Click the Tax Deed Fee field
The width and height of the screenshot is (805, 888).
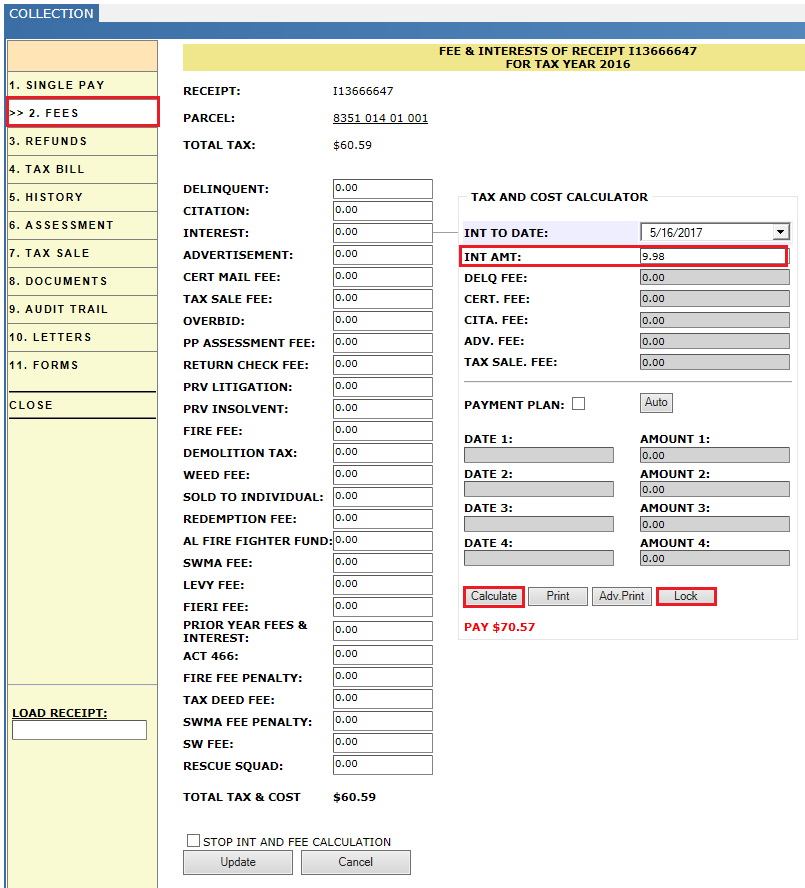[x=382, y=699]
